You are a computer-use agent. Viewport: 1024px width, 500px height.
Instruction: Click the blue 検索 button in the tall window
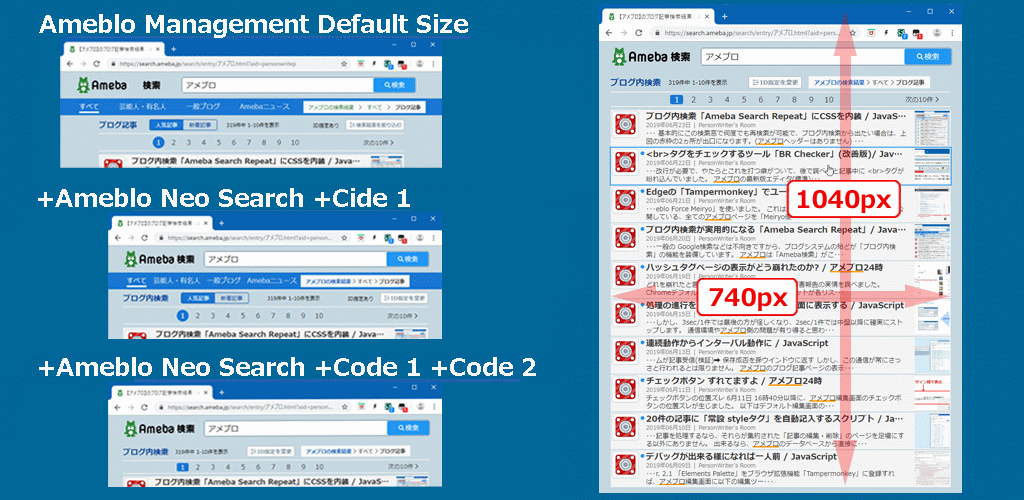coord(927,57)
